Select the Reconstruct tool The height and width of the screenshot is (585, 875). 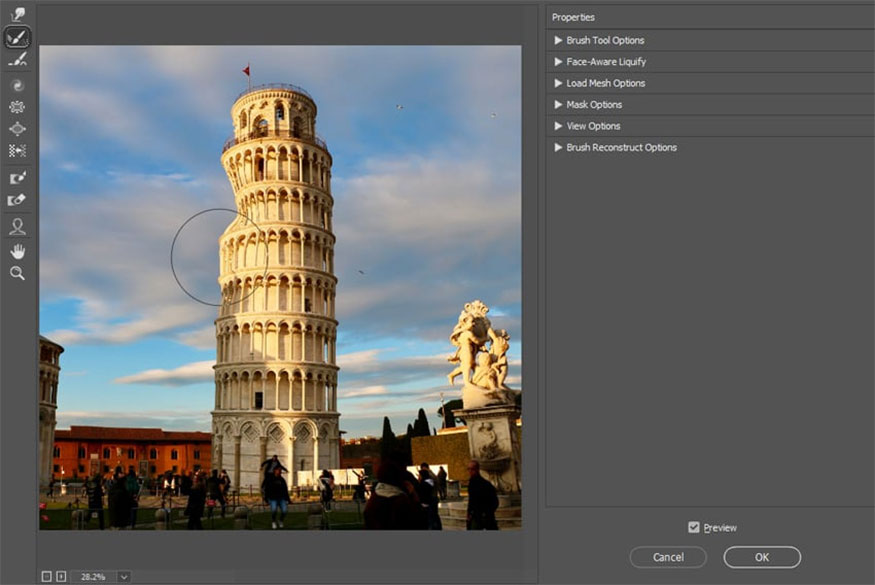17,37
